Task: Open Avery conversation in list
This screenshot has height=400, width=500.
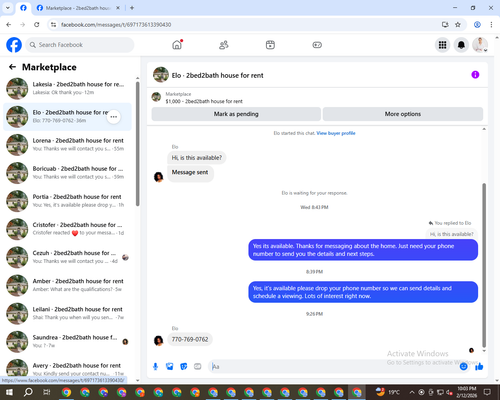Action: click(x=67, y=368)
